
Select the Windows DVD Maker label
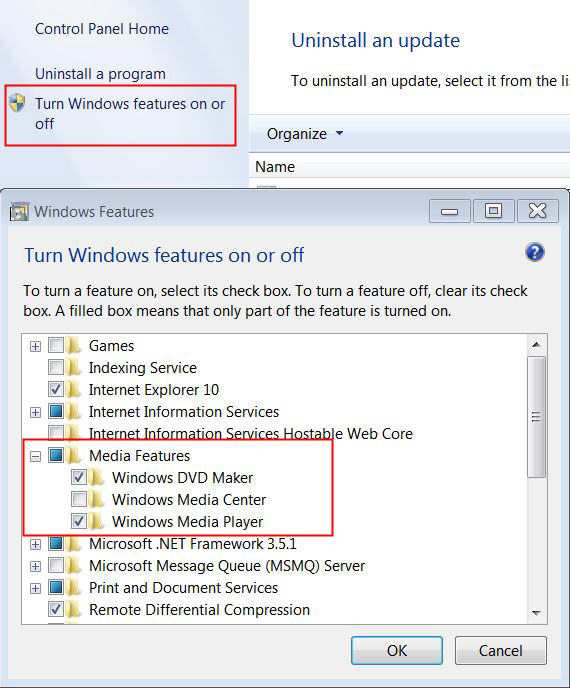(183, 477)
